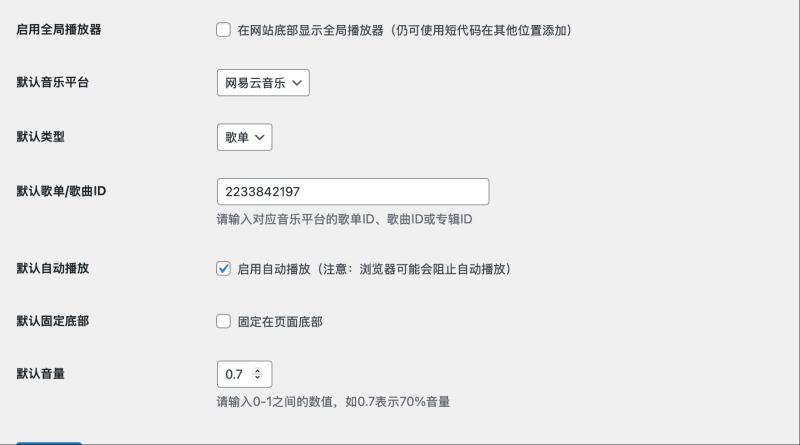Screen dimensions: 800x445
Task: Click the 默认音量 label
Action: [41, 374]
